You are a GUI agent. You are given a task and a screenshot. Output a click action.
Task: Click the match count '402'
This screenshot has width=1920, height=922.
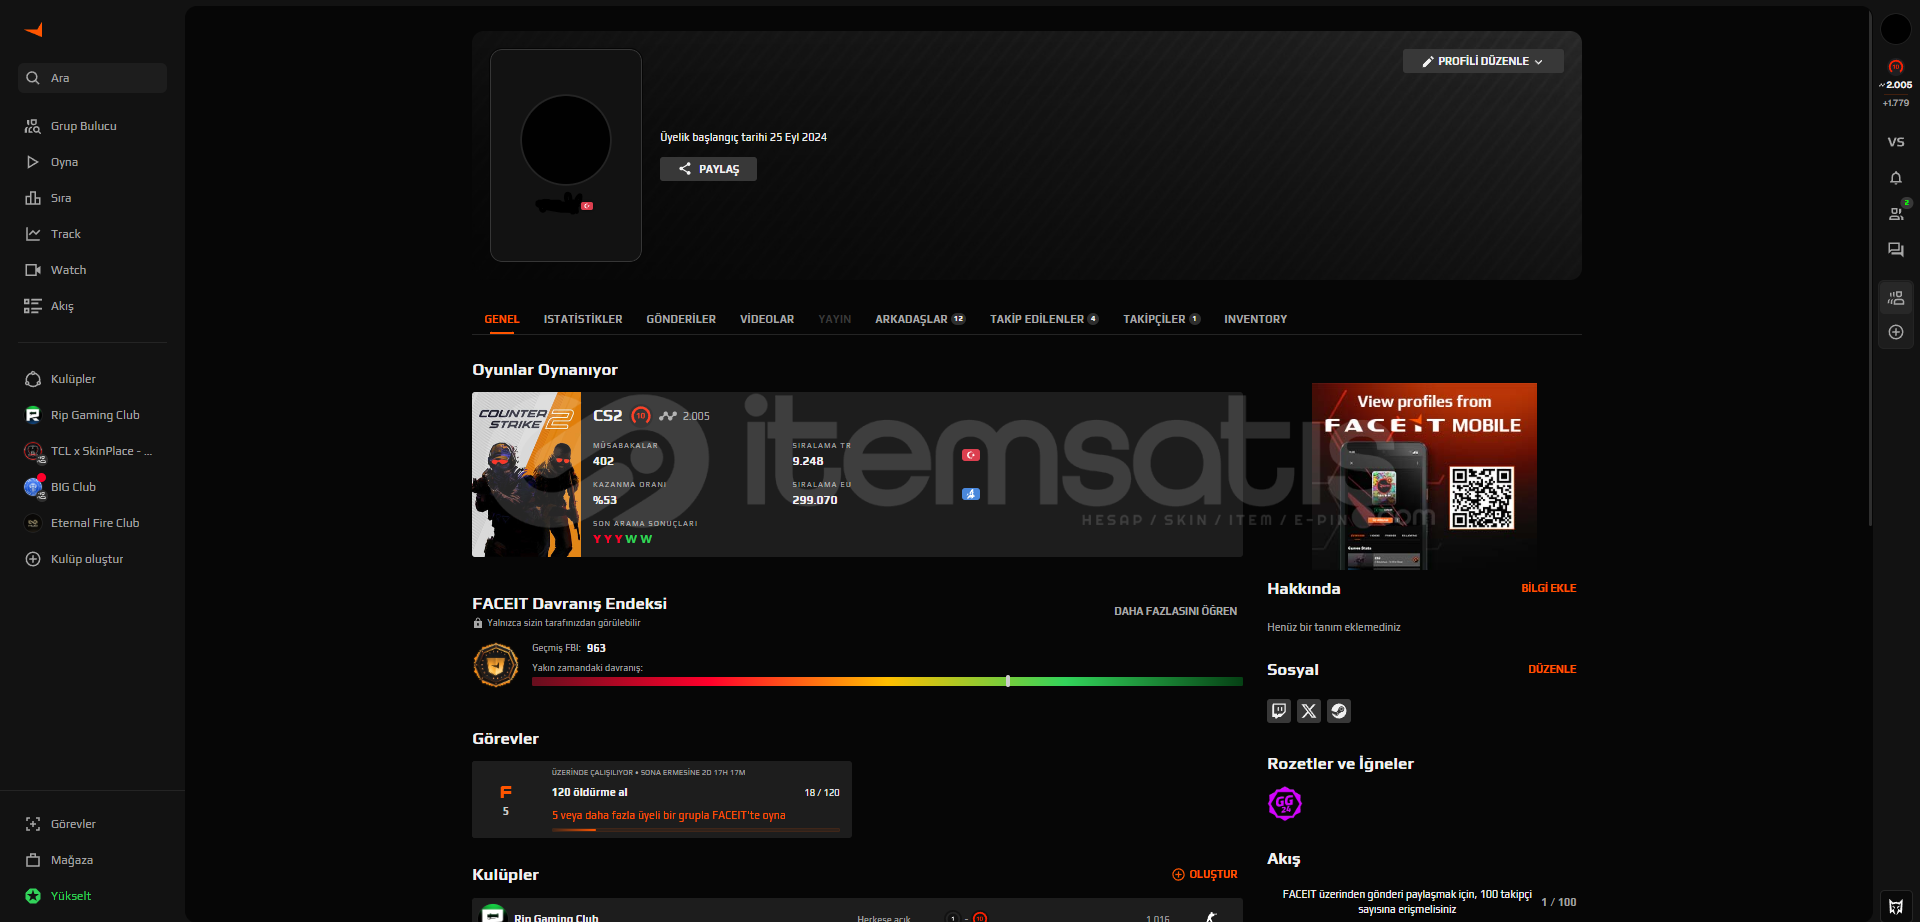coord(603,461)
